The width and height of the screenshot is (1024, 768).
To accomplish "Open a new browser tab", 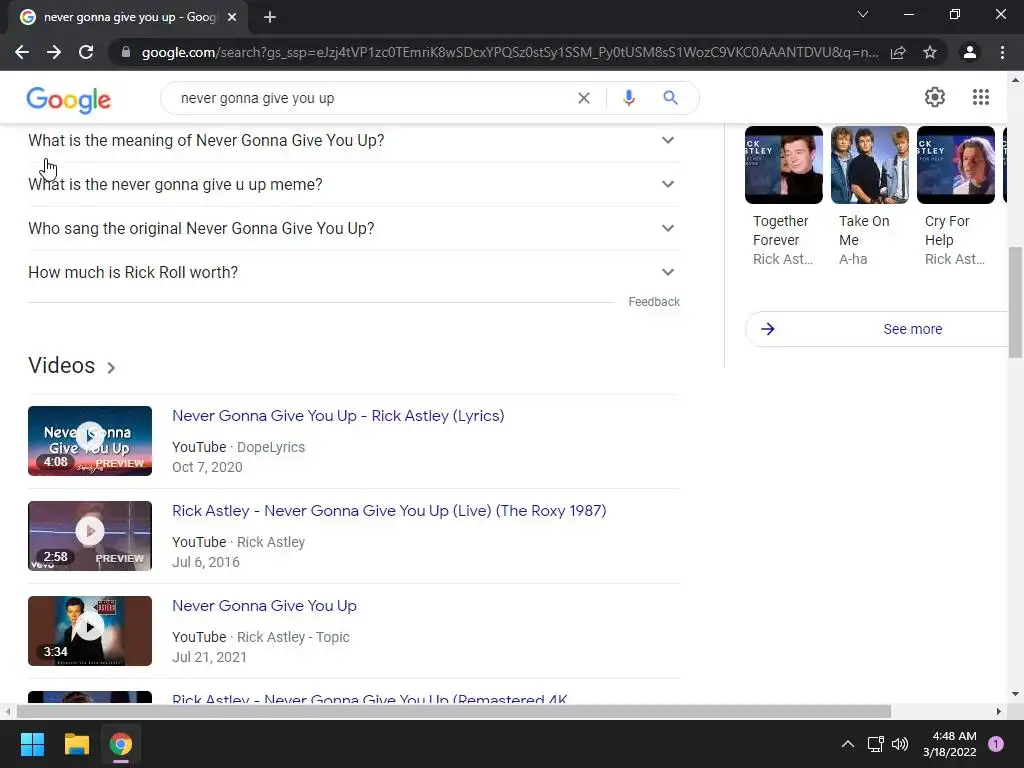I will [x=270, y=17].
